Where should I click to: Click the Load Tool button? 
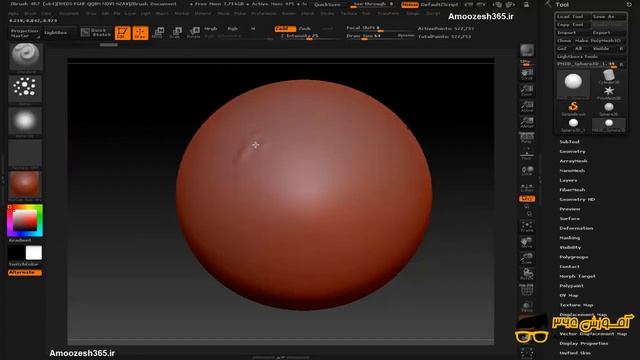573,17
